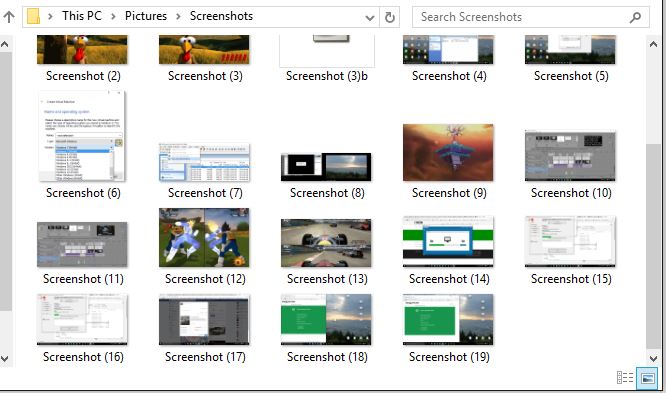The width and height of the screenshot is (666, 393).
Task: Click the Screenshot (6) file name
Action: (83, 193)
